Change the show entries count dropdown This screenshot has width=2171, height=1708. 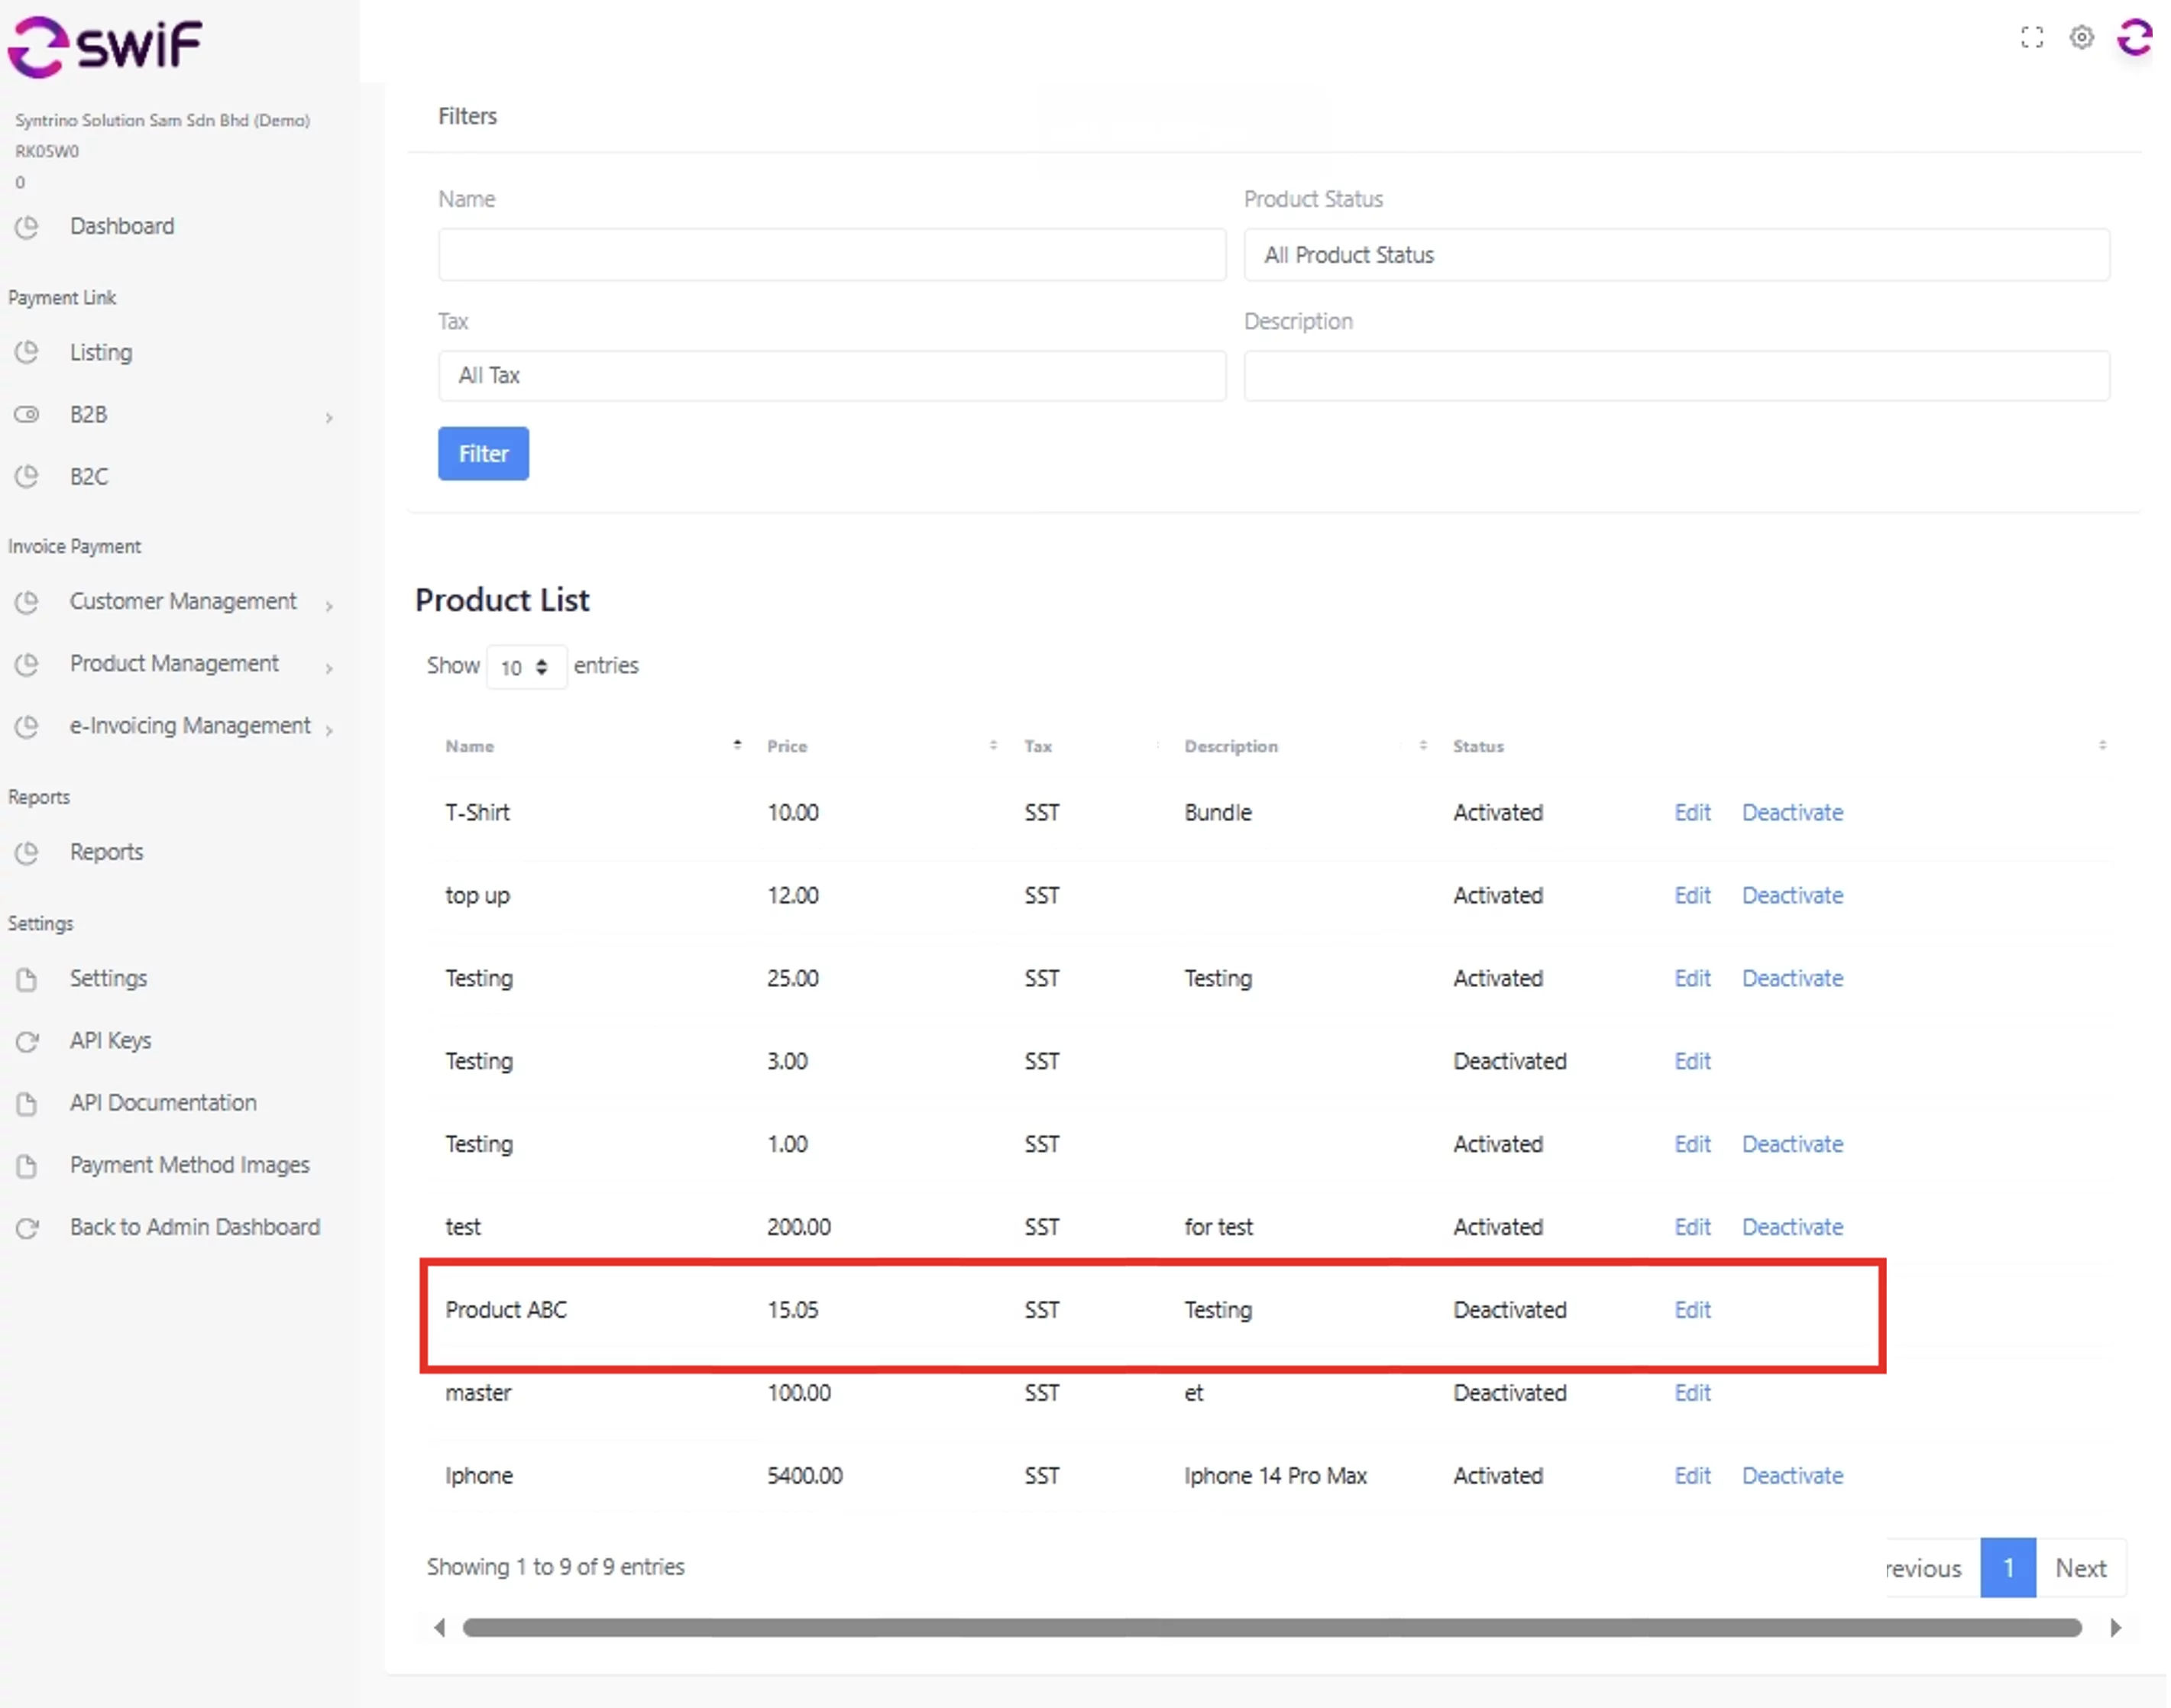(x=526, y=667)
